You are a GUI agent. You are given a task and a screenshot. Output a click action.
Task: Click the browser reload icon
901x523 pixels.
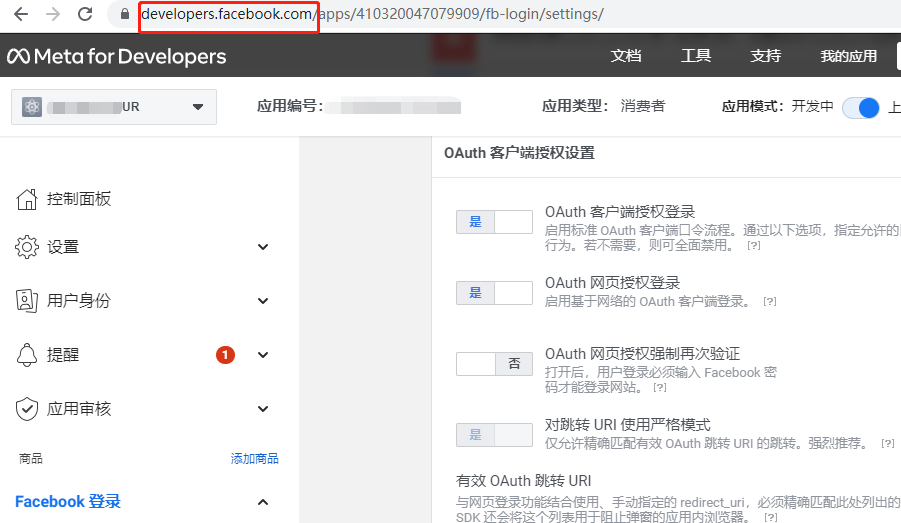click(85, 15)
